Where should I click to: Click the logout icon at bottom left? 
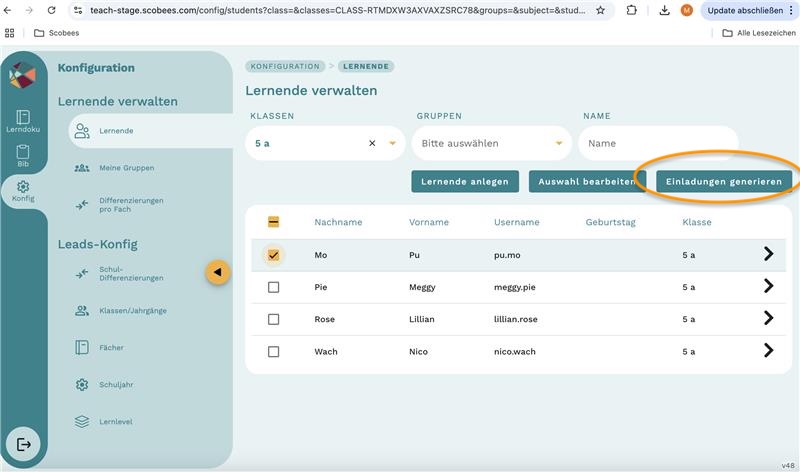tap(23, 444)
